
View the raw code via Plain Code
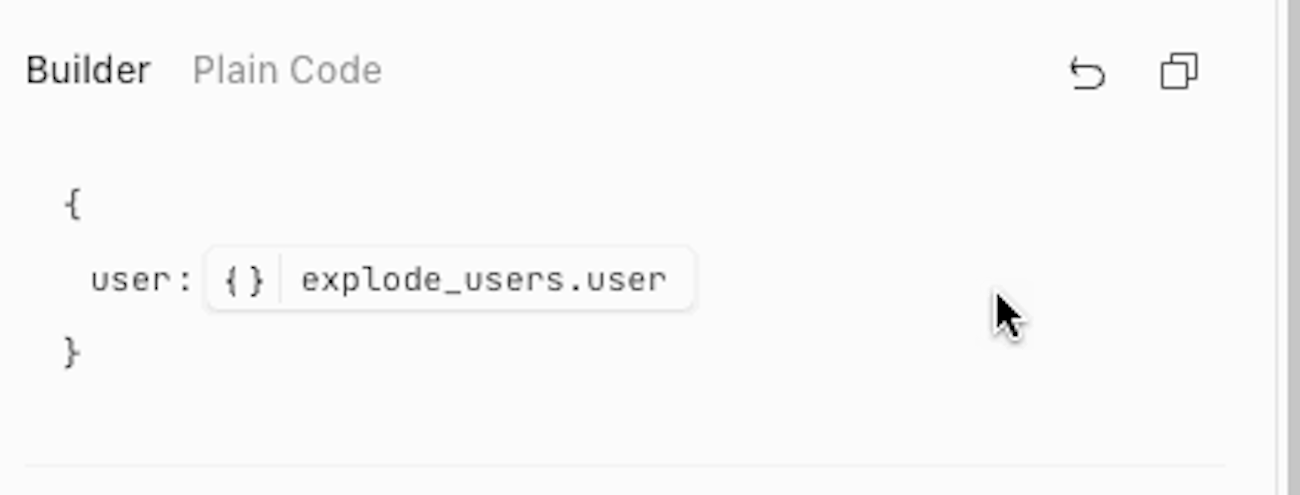[287, 71]
